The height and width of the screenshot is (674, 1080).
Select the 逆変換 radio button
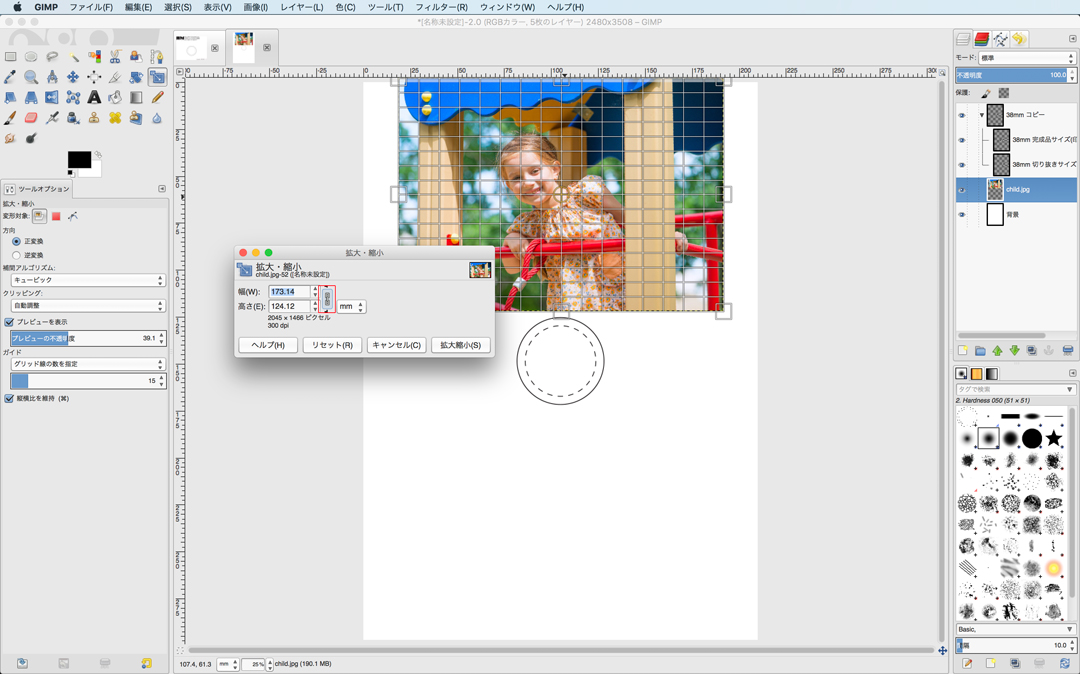[x=16, y=255]
